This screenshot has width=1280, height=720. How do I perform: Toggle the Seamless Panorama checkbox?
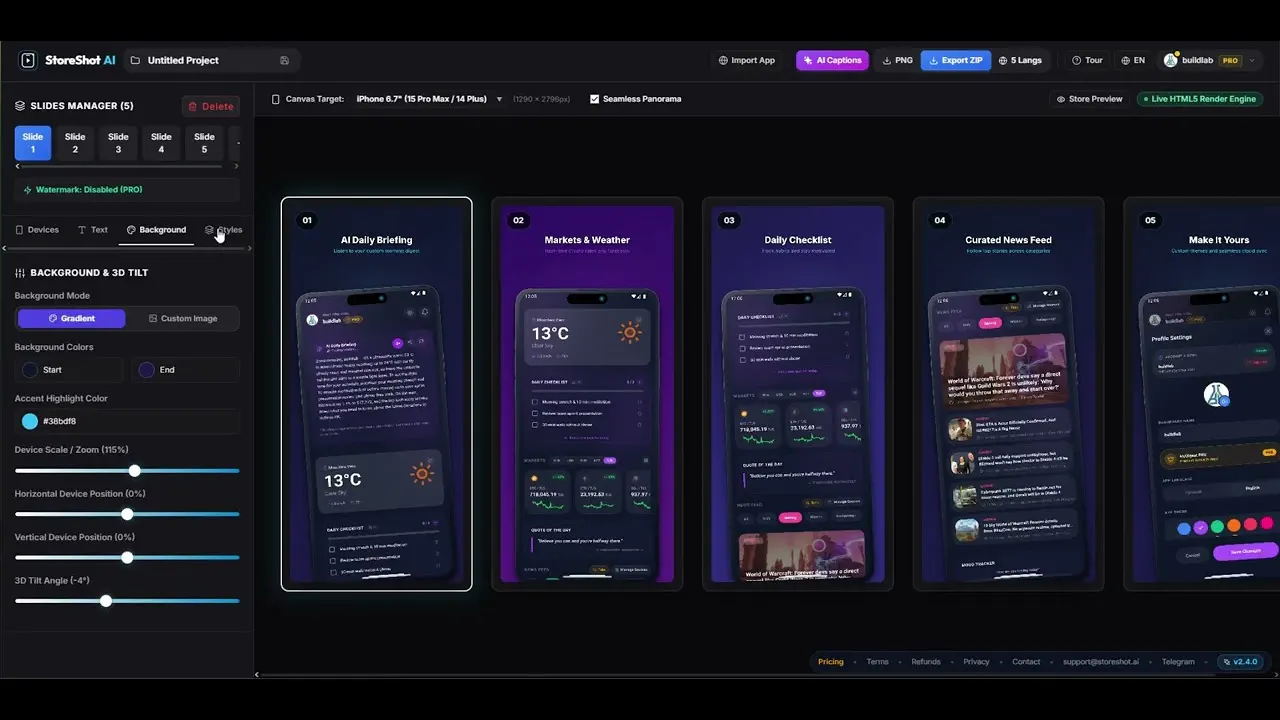tap(595, 99)
